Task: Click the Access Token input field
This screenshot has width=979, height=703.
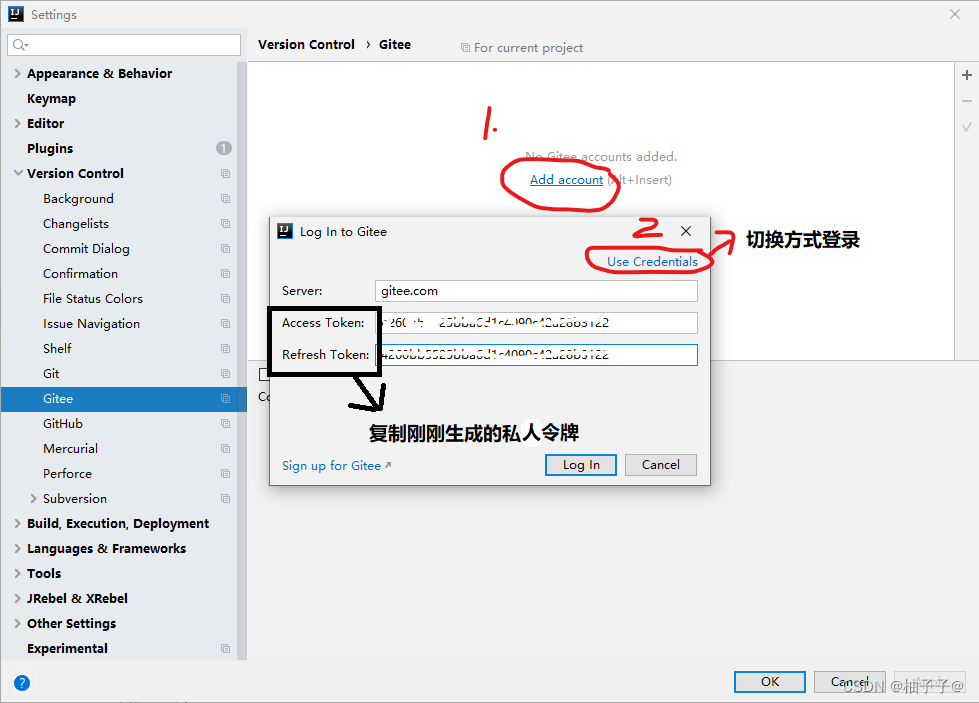Action: tap(536, 323)
